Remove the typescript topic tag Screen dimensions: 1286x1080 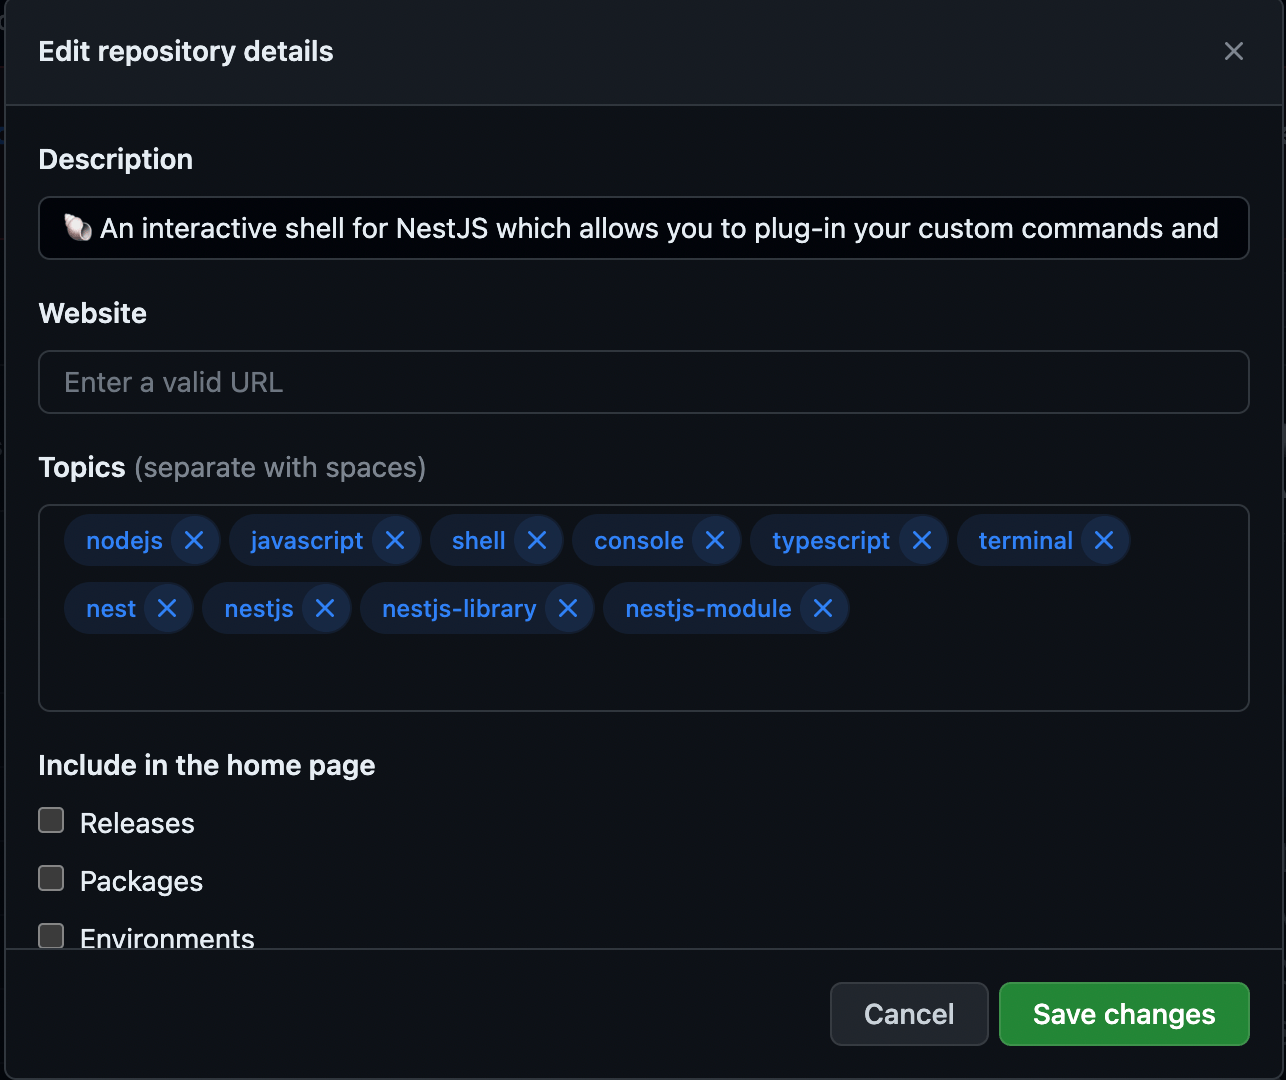tap(921, 540)
